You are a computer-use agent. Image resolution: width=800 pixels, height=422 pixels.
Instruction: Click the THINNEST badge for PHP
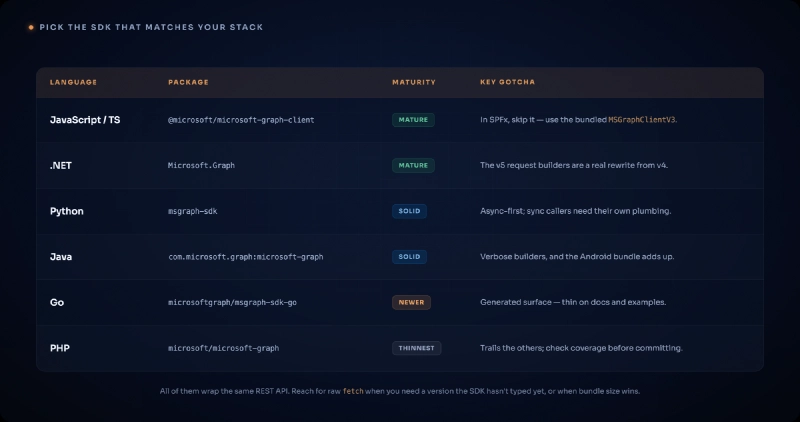click(x=416, y=348)
